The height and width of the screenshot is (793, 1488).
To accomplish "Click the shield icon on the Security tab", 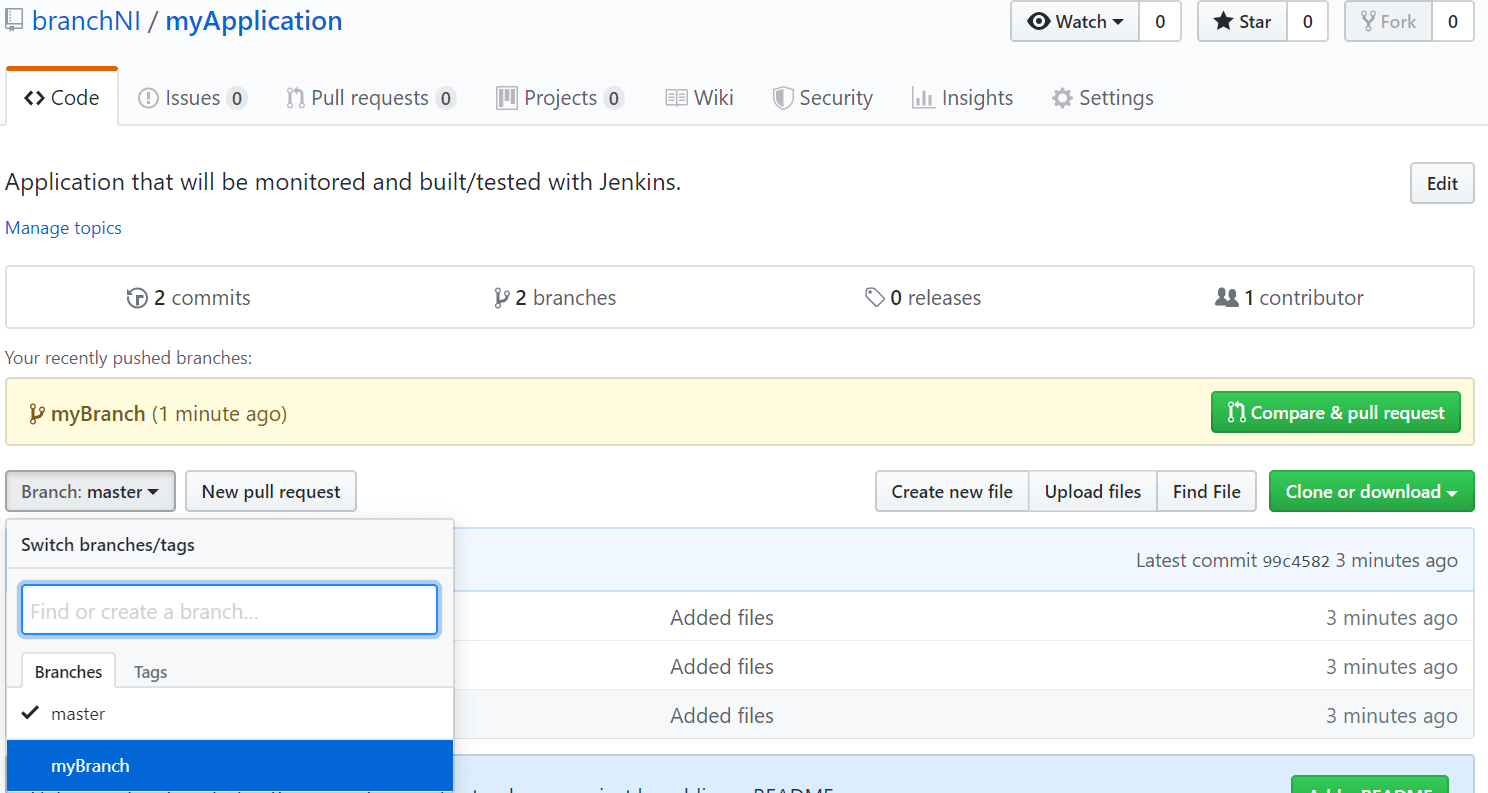I will [782, 97].
